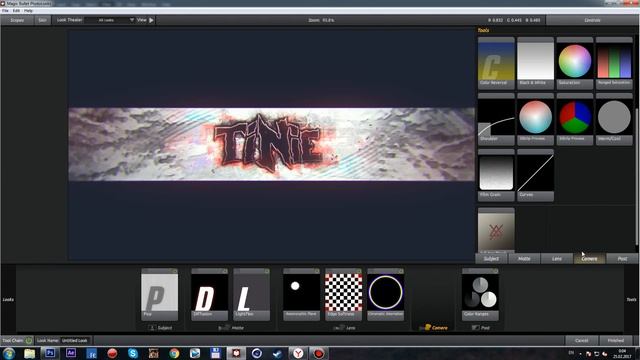Select the LightFlex tool in the chain
Image resolution: width=640 pixels, height=360 pixels.
251,295
